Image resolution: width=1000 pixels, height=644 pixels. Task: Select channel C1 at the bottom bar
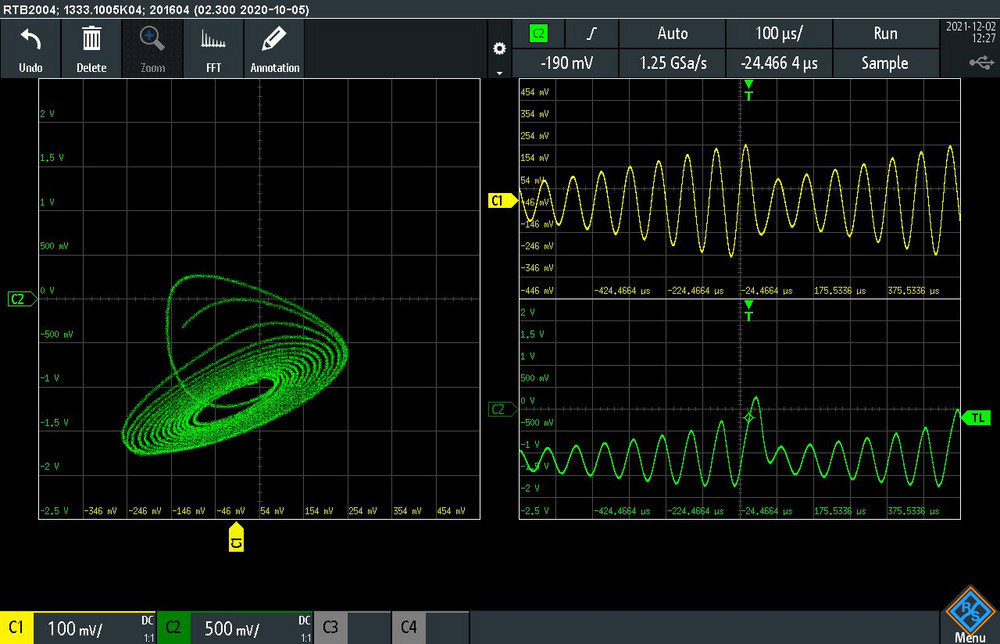17,627
